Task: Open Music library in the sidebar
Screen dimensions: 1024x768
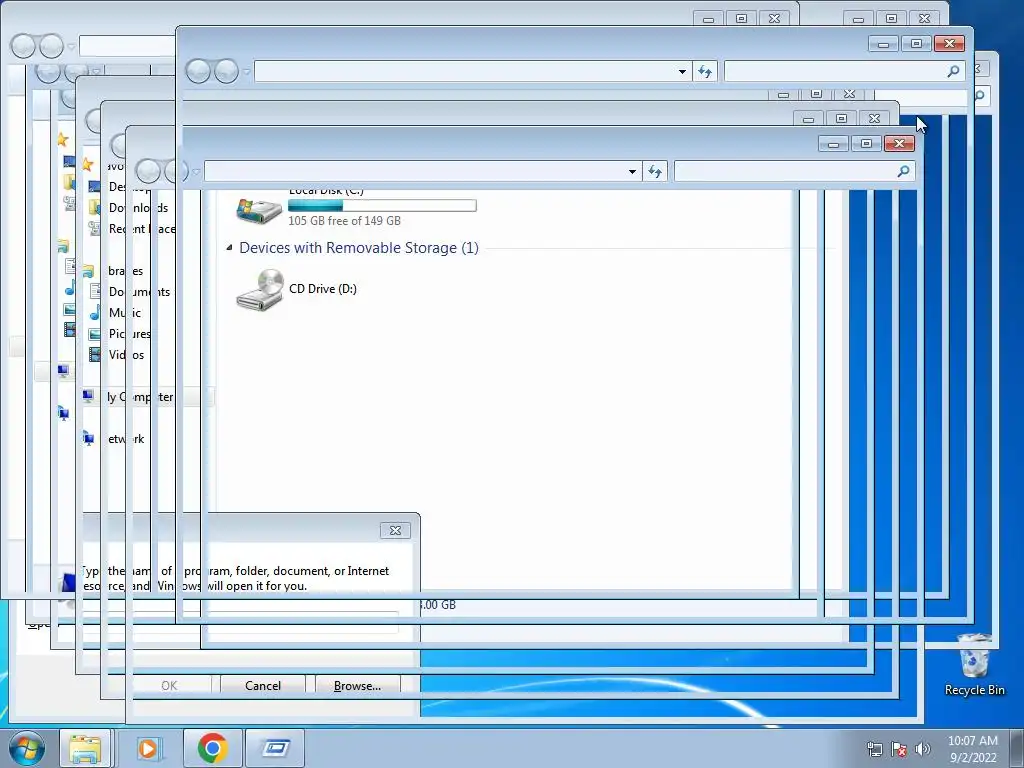Action: tap(125, 313)
